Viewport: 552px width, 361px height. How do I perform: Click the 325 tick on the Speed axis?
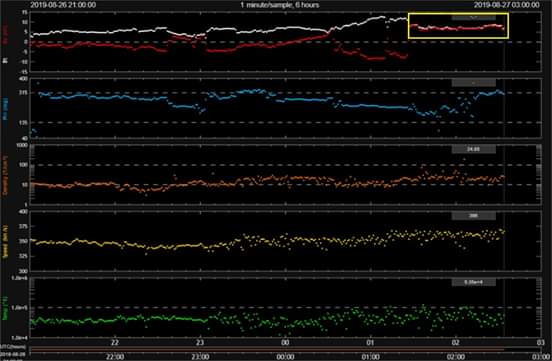click(24, 256)
